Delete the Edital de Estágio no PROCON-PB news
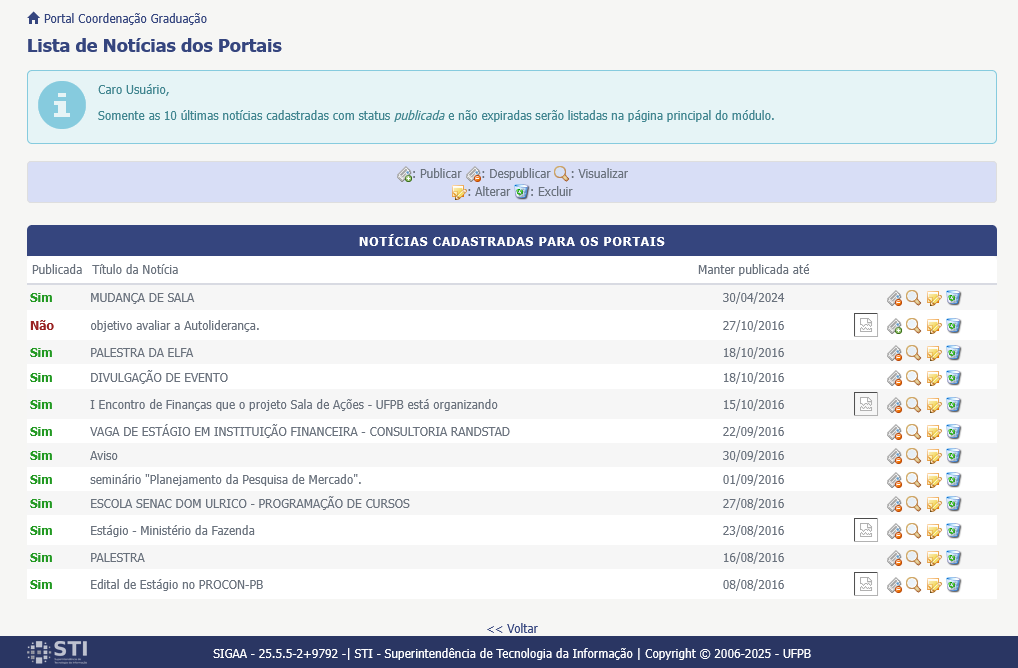The height and width of the screenshot is (668, 1018). pos(953,585)
